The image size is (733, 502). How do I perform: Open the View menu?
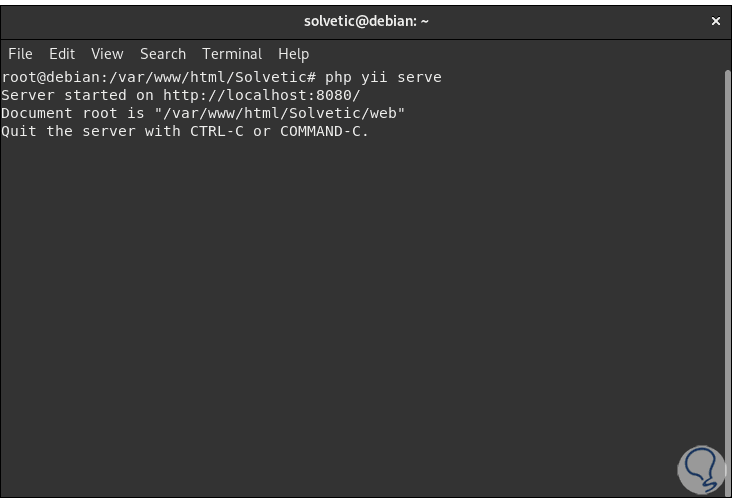click(x=107, y=54)
